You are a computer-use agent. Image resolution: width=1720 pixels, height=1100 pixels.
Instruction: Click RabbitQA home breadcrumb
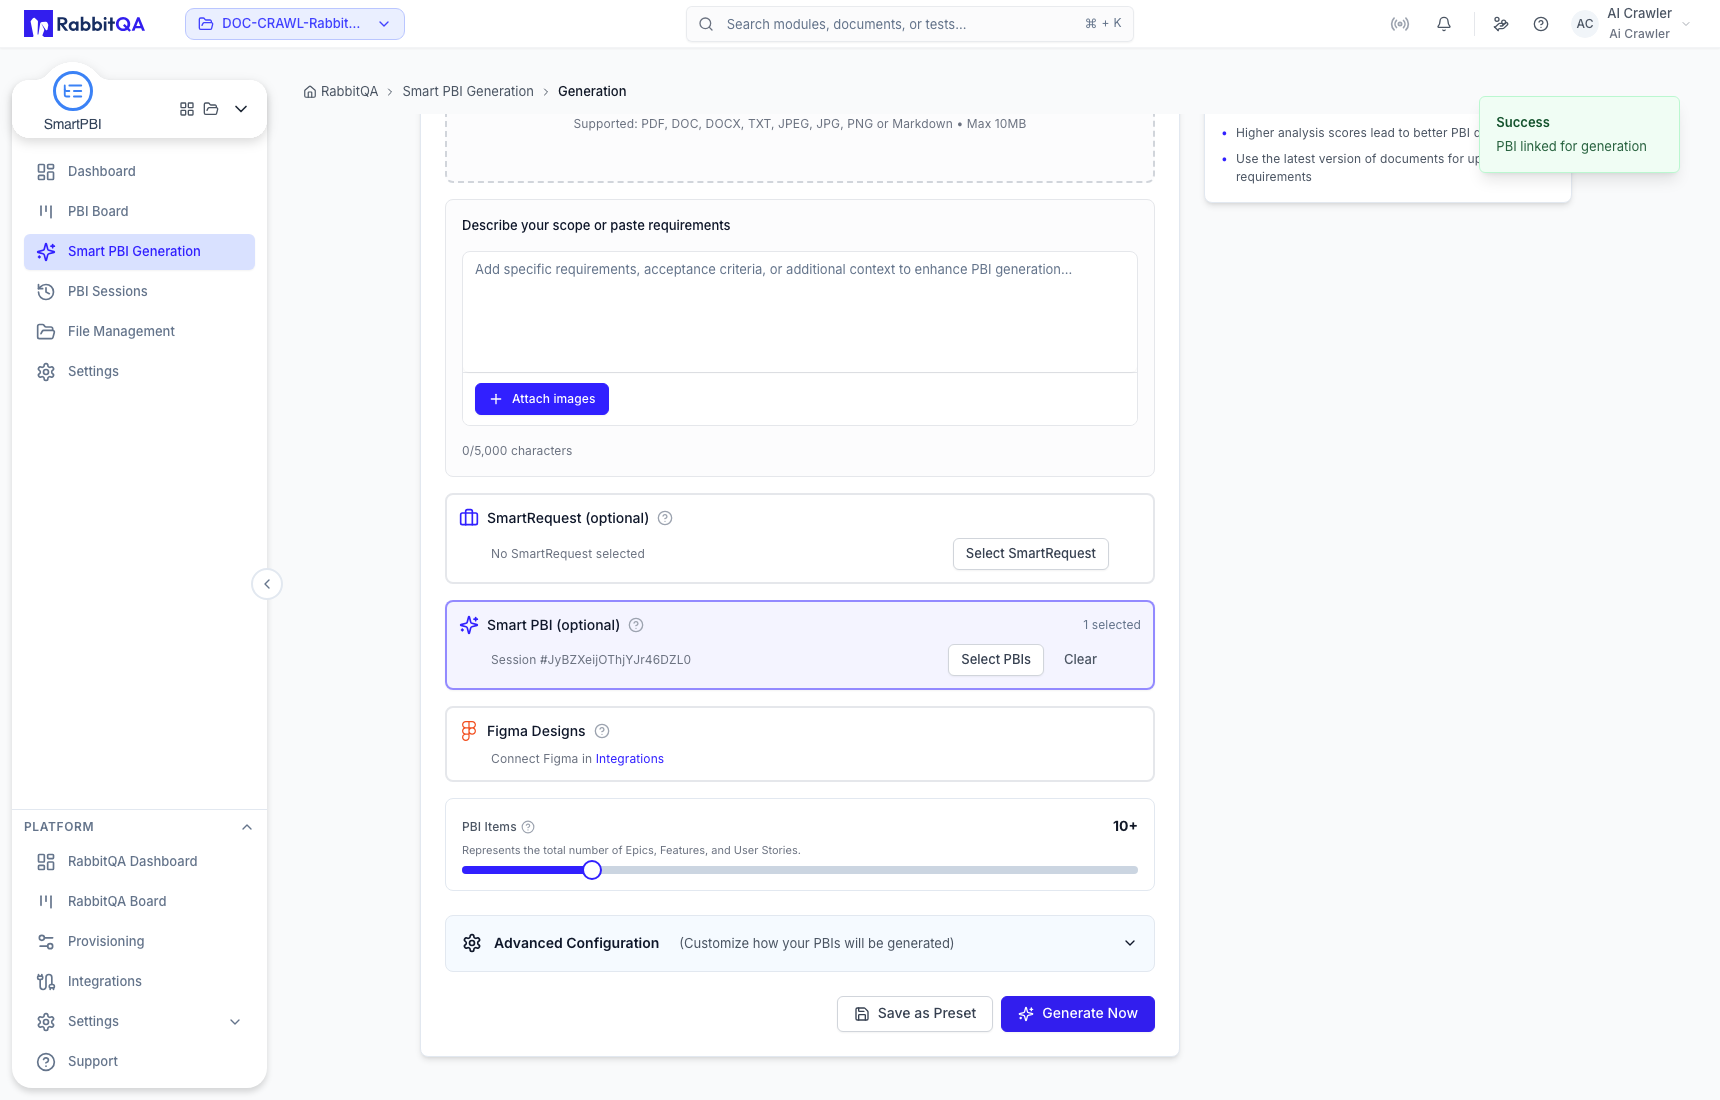tap(341, 91)
